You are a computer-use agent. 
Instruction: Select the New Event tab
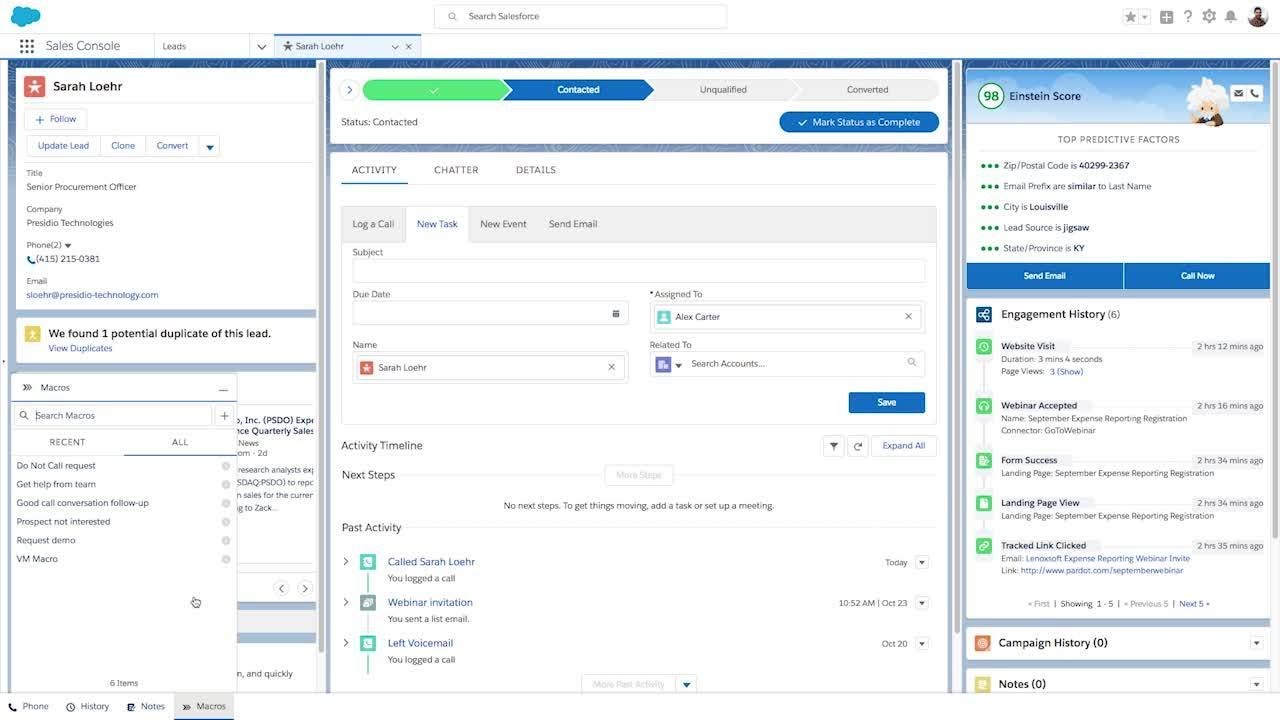tap(503, 224)
